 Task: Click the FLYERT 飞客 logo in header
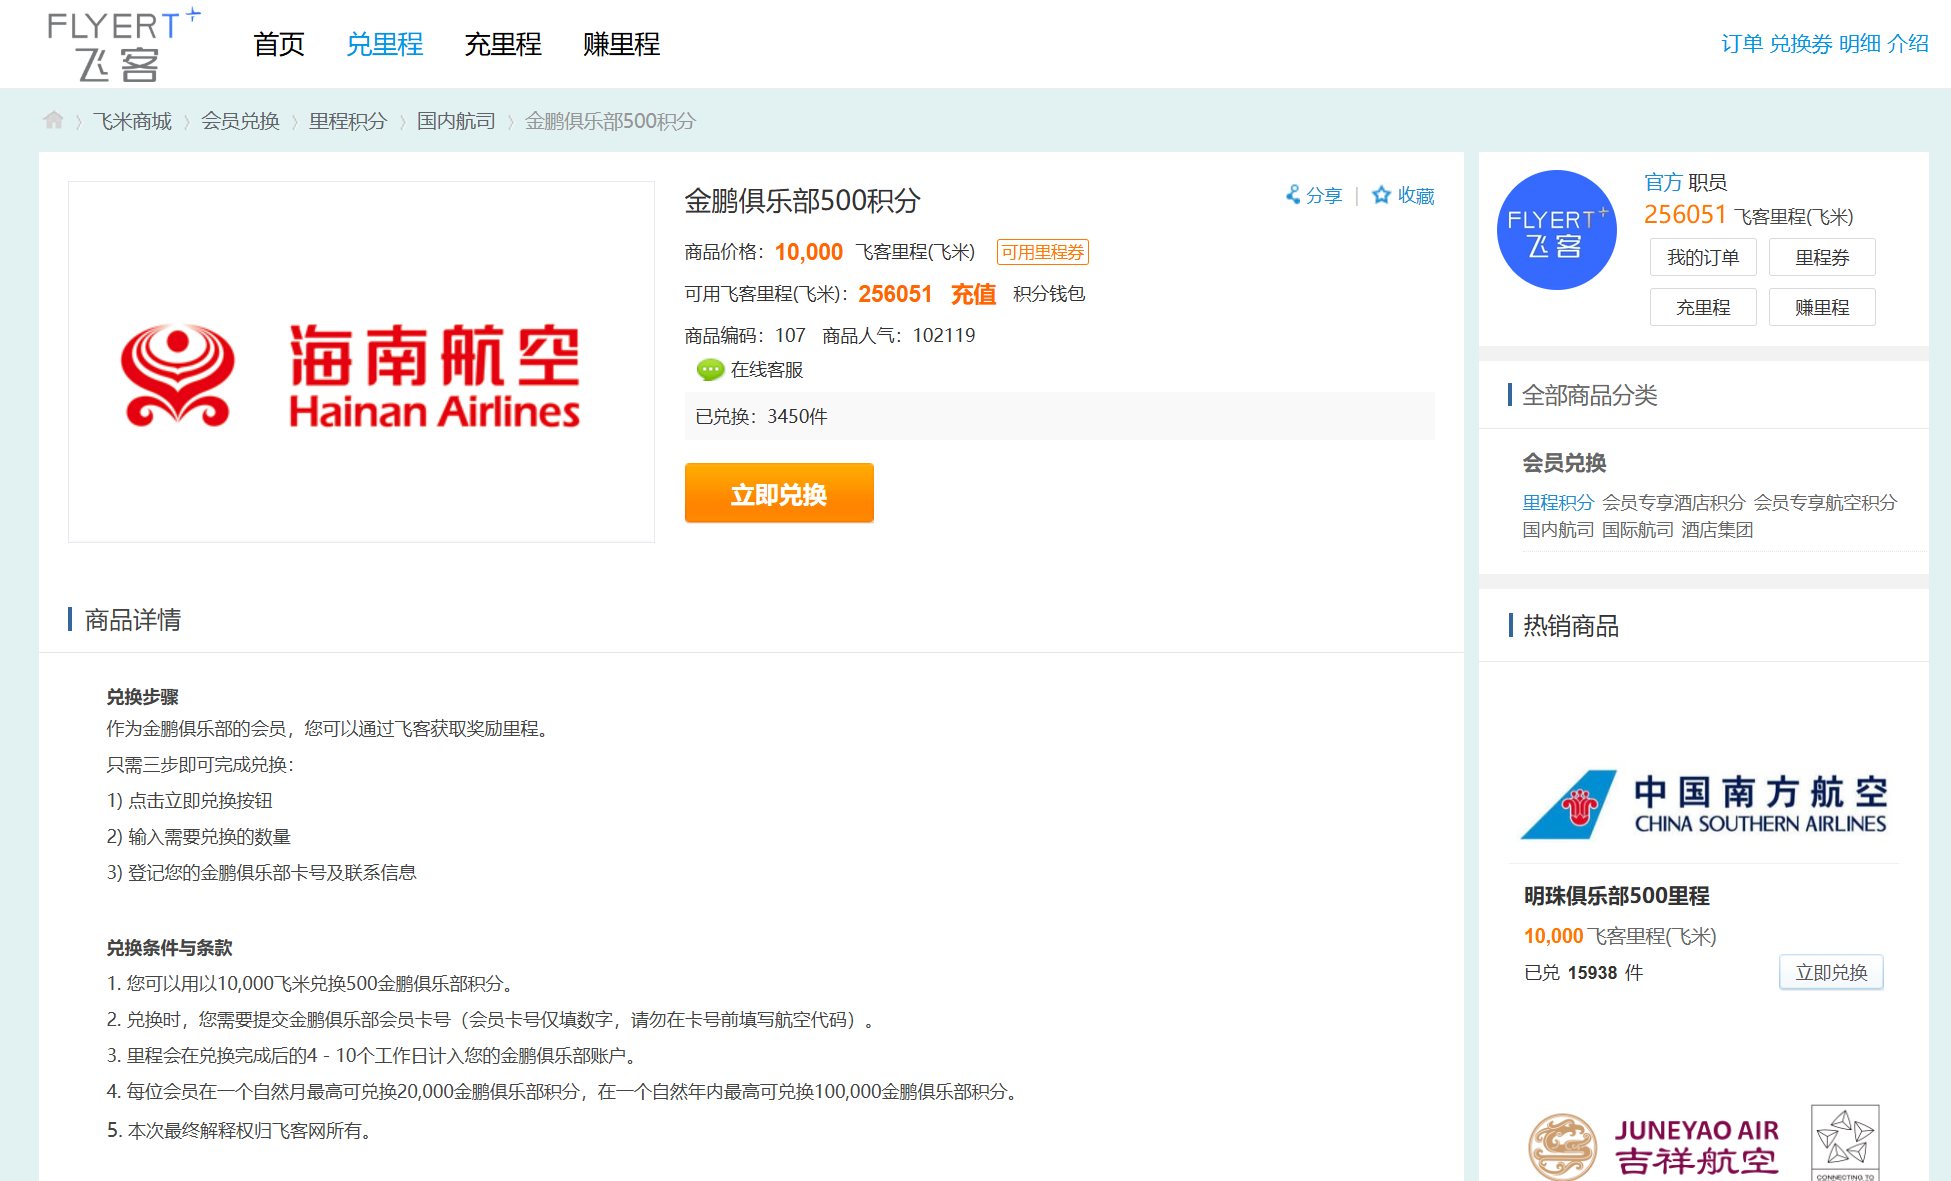(x=124, y=45)
